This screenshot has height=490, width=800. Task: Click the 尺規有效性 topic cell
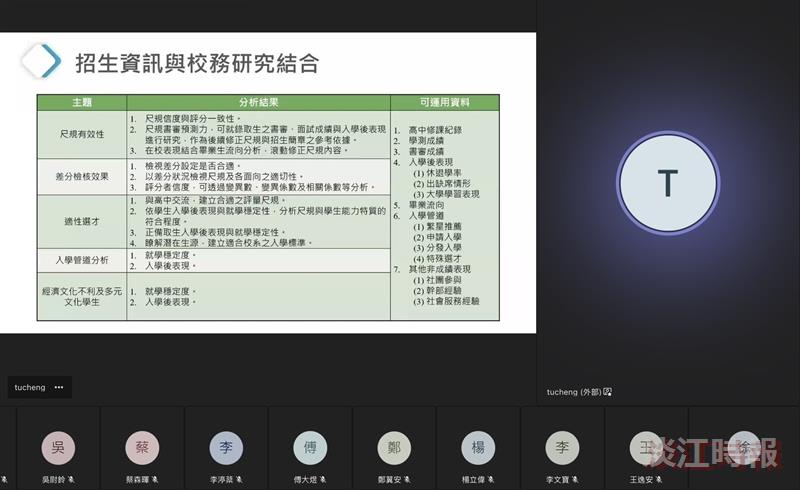point(82,134)
